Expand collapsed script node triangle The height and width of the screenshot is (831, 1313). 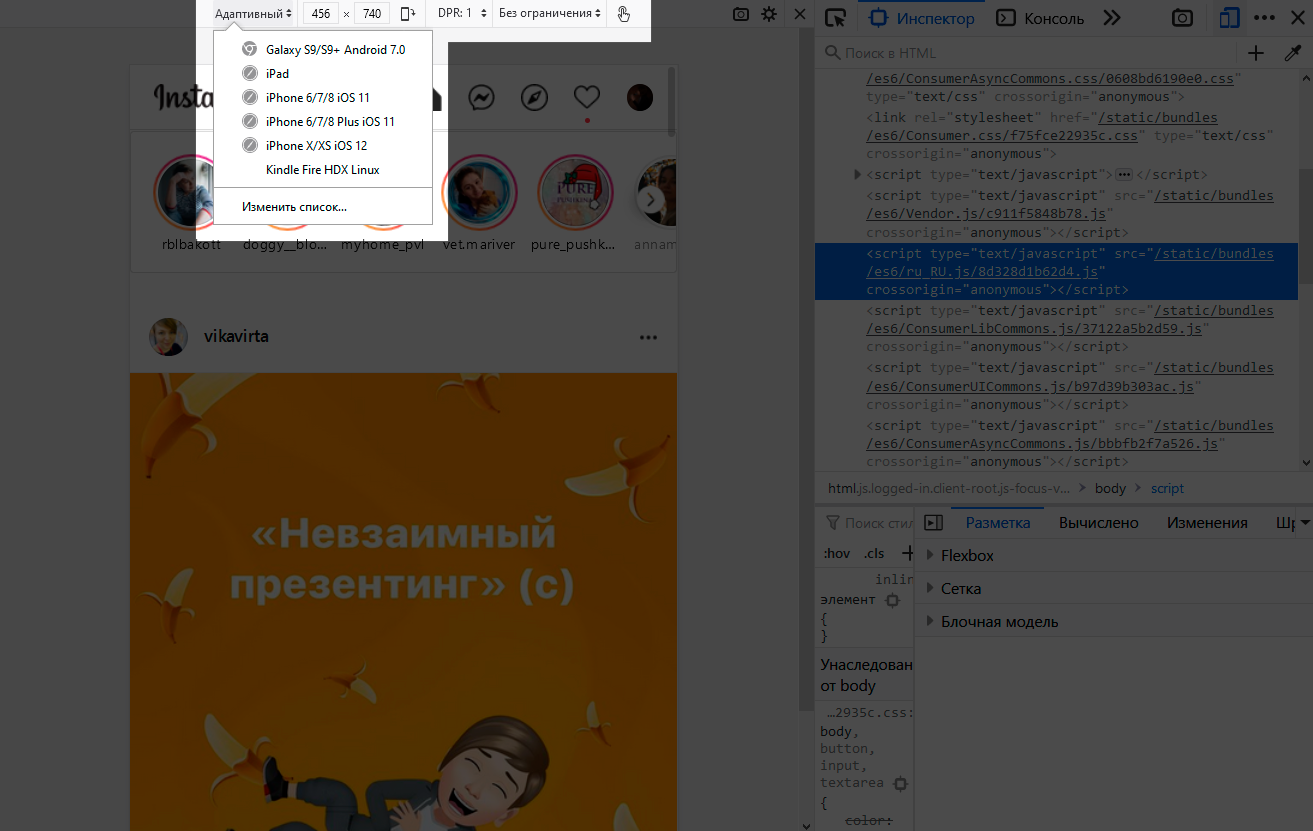[857, 175]
